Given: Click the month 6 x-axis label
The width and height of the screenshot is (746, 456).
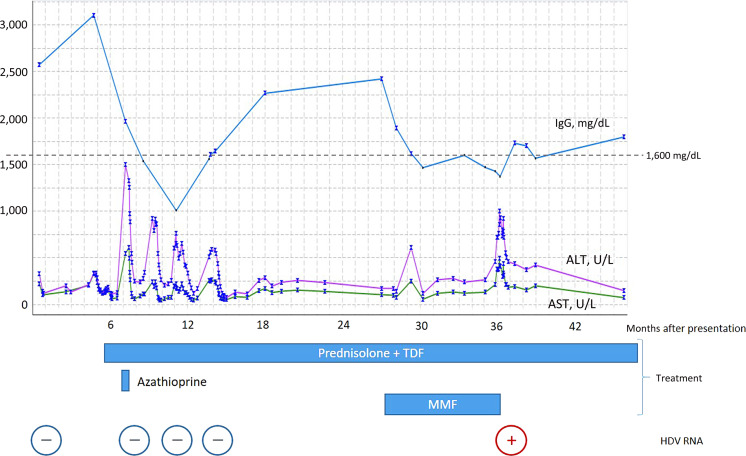Looking at the screenshot, I should 110,325.
